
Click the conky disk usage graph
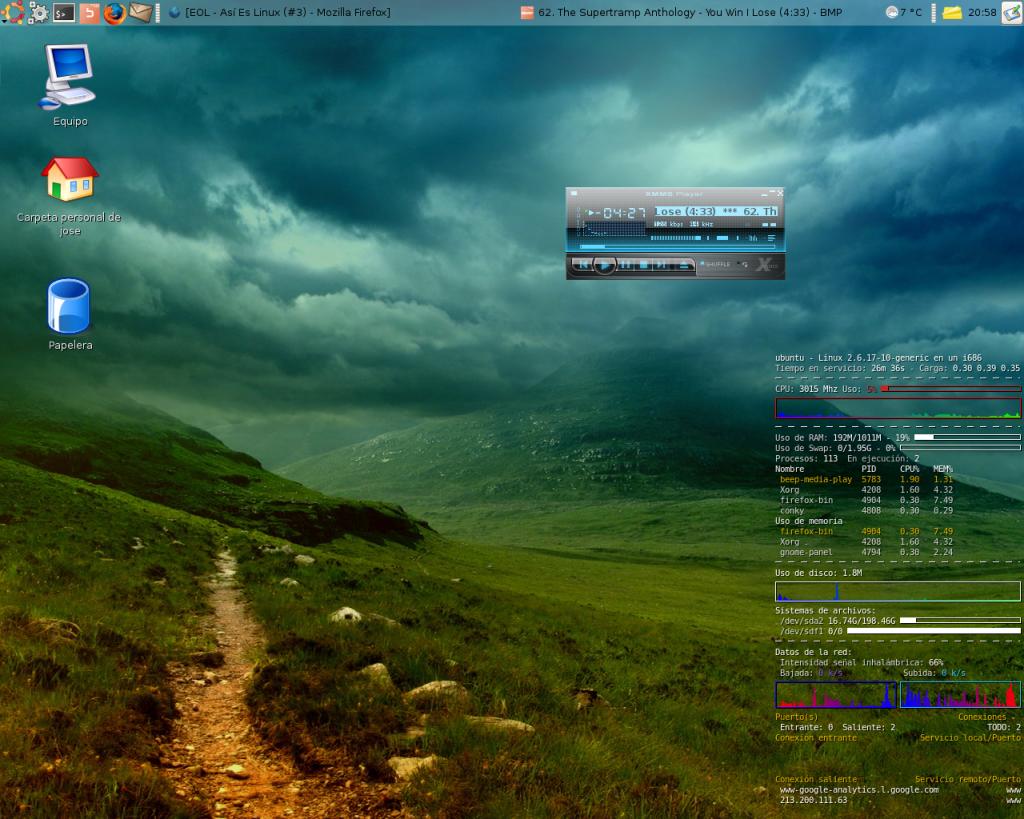(898, 591)
